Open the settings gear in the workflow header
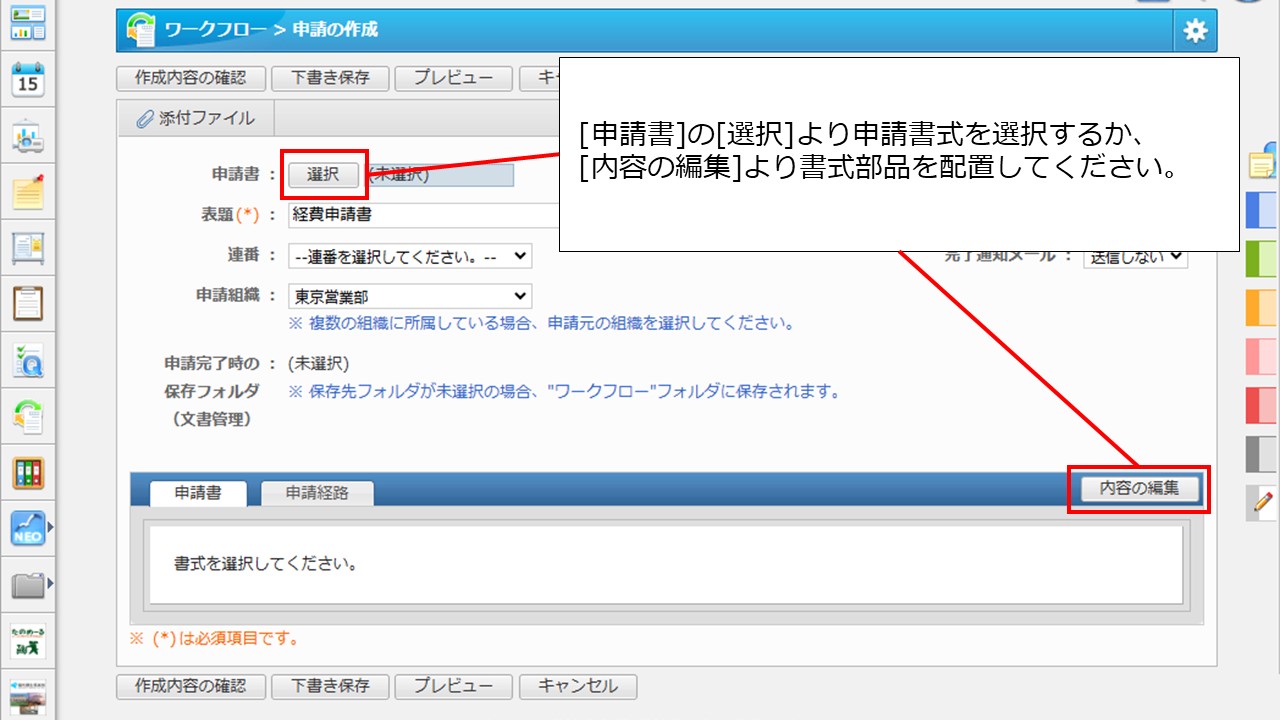 click(1194, 31)
